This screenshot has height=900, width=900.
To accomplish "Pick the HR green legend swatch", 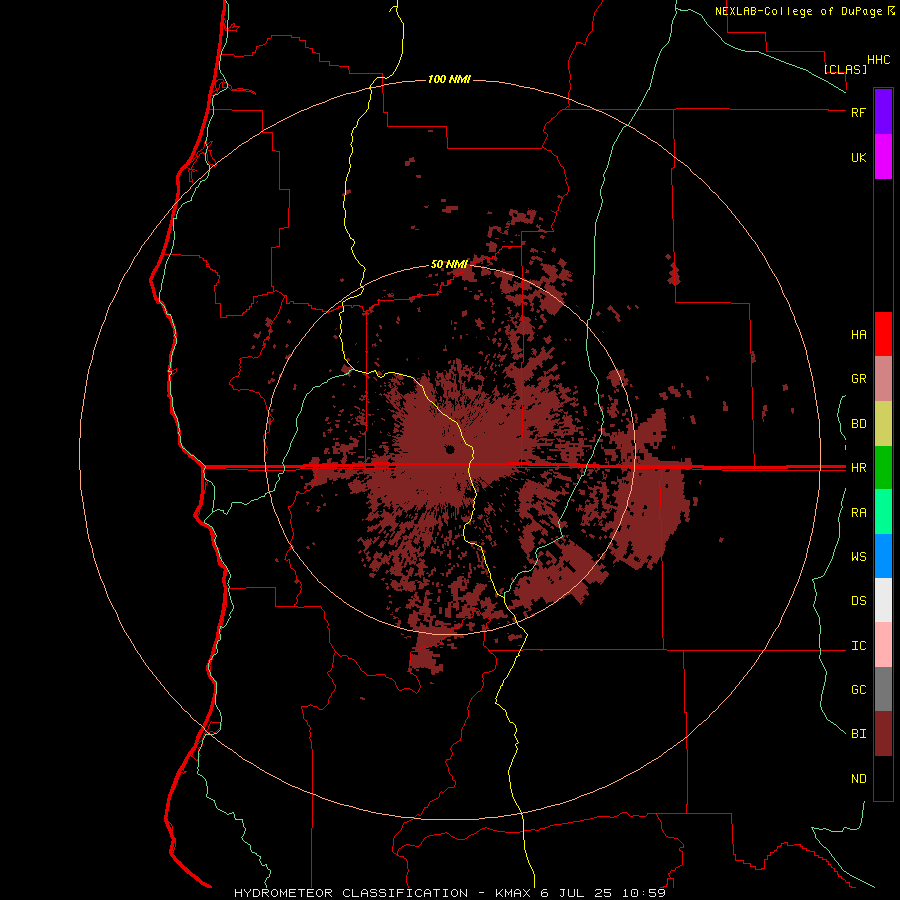I will 883,467.
